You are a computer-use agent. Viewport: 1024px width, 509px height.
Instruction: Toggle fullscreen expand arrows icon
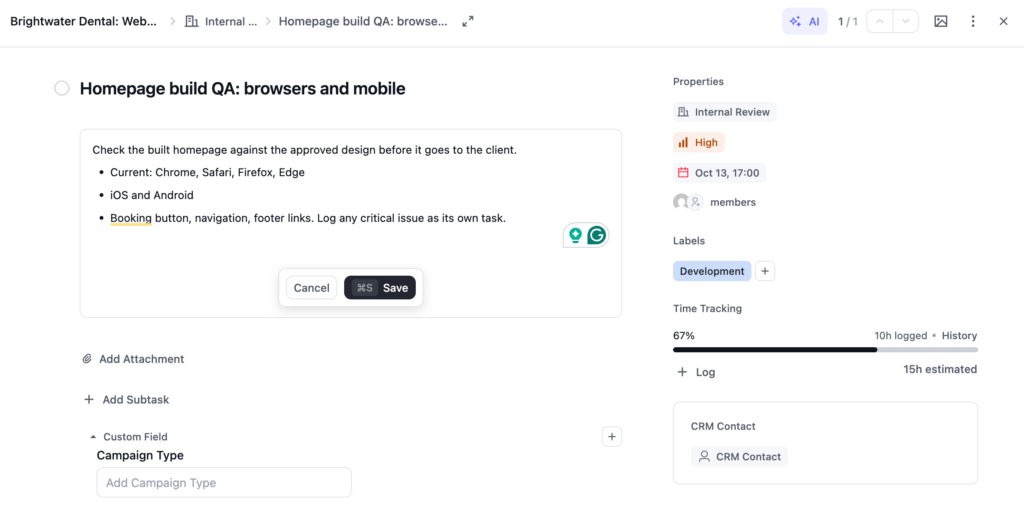click(468, 22)
